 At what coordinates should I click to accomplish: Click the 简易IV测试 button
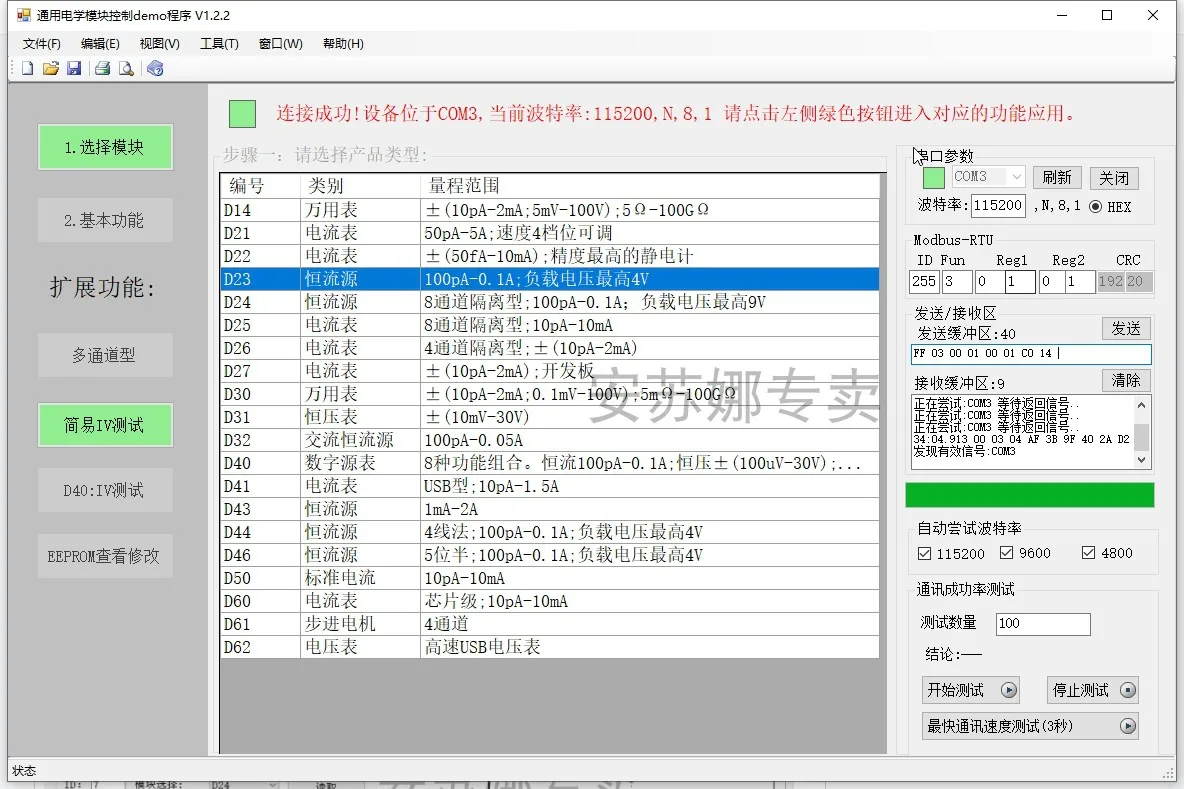click(105, 425)
